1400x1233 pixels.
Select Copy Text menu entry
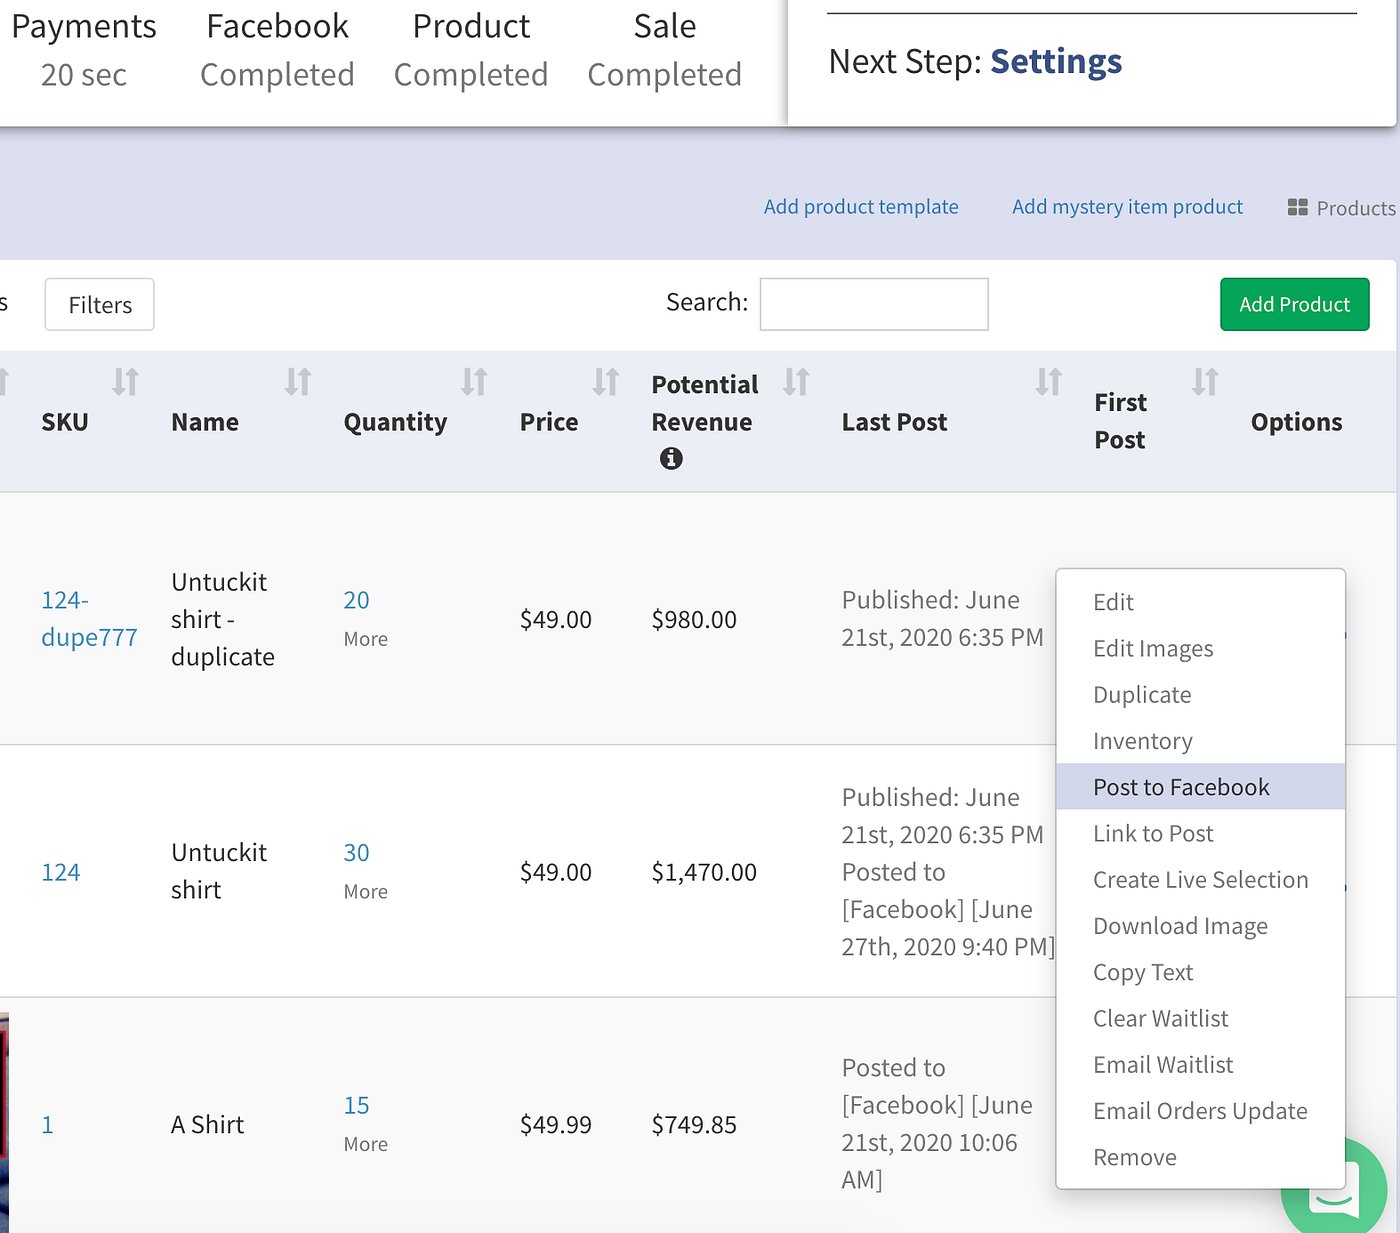[x=1201, y=972]
